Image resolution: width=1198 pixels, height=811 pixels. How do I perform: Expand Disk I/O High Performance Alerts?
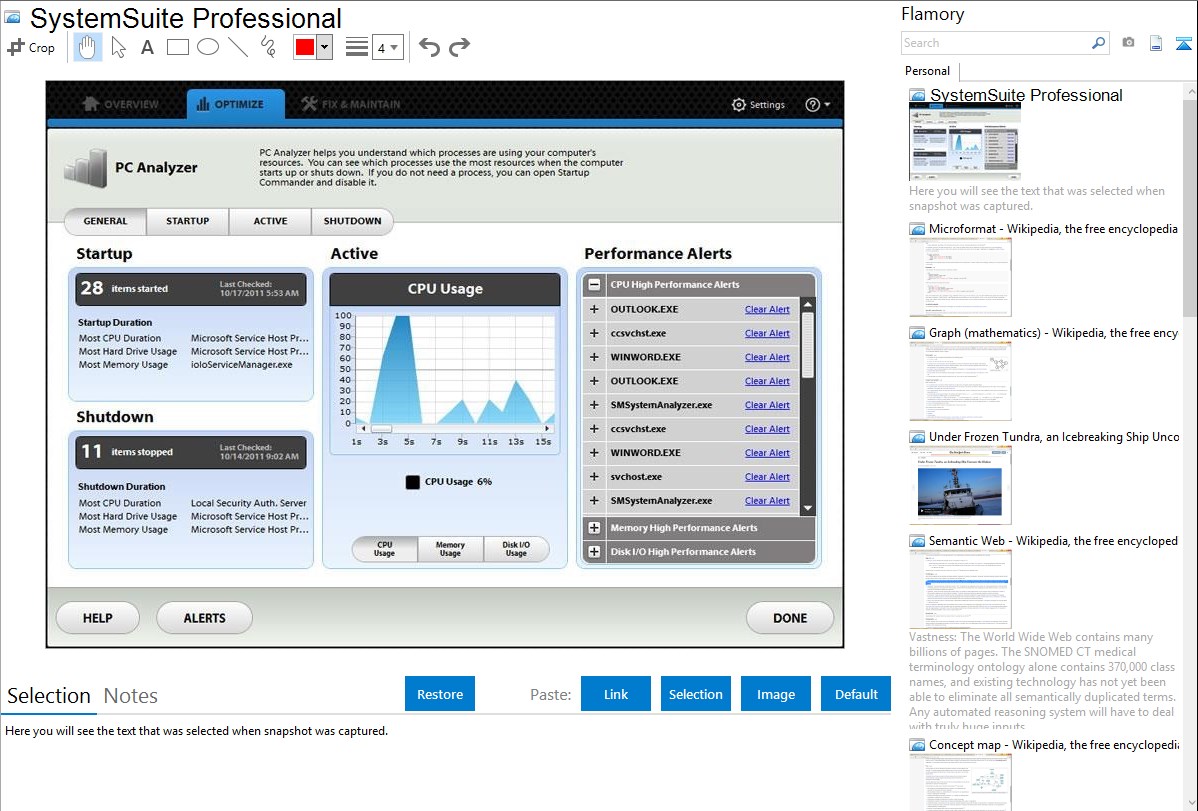(594, 552)
